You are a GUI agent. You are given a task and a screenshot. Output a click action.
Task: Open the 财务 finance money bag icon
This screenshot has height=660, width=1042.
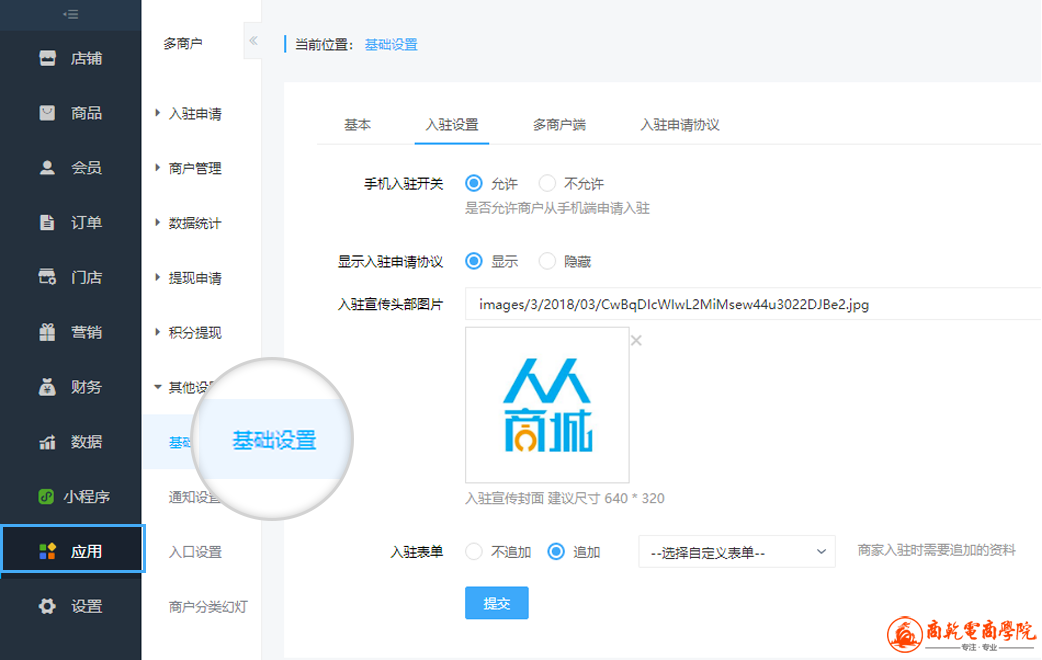coord(47,387)
